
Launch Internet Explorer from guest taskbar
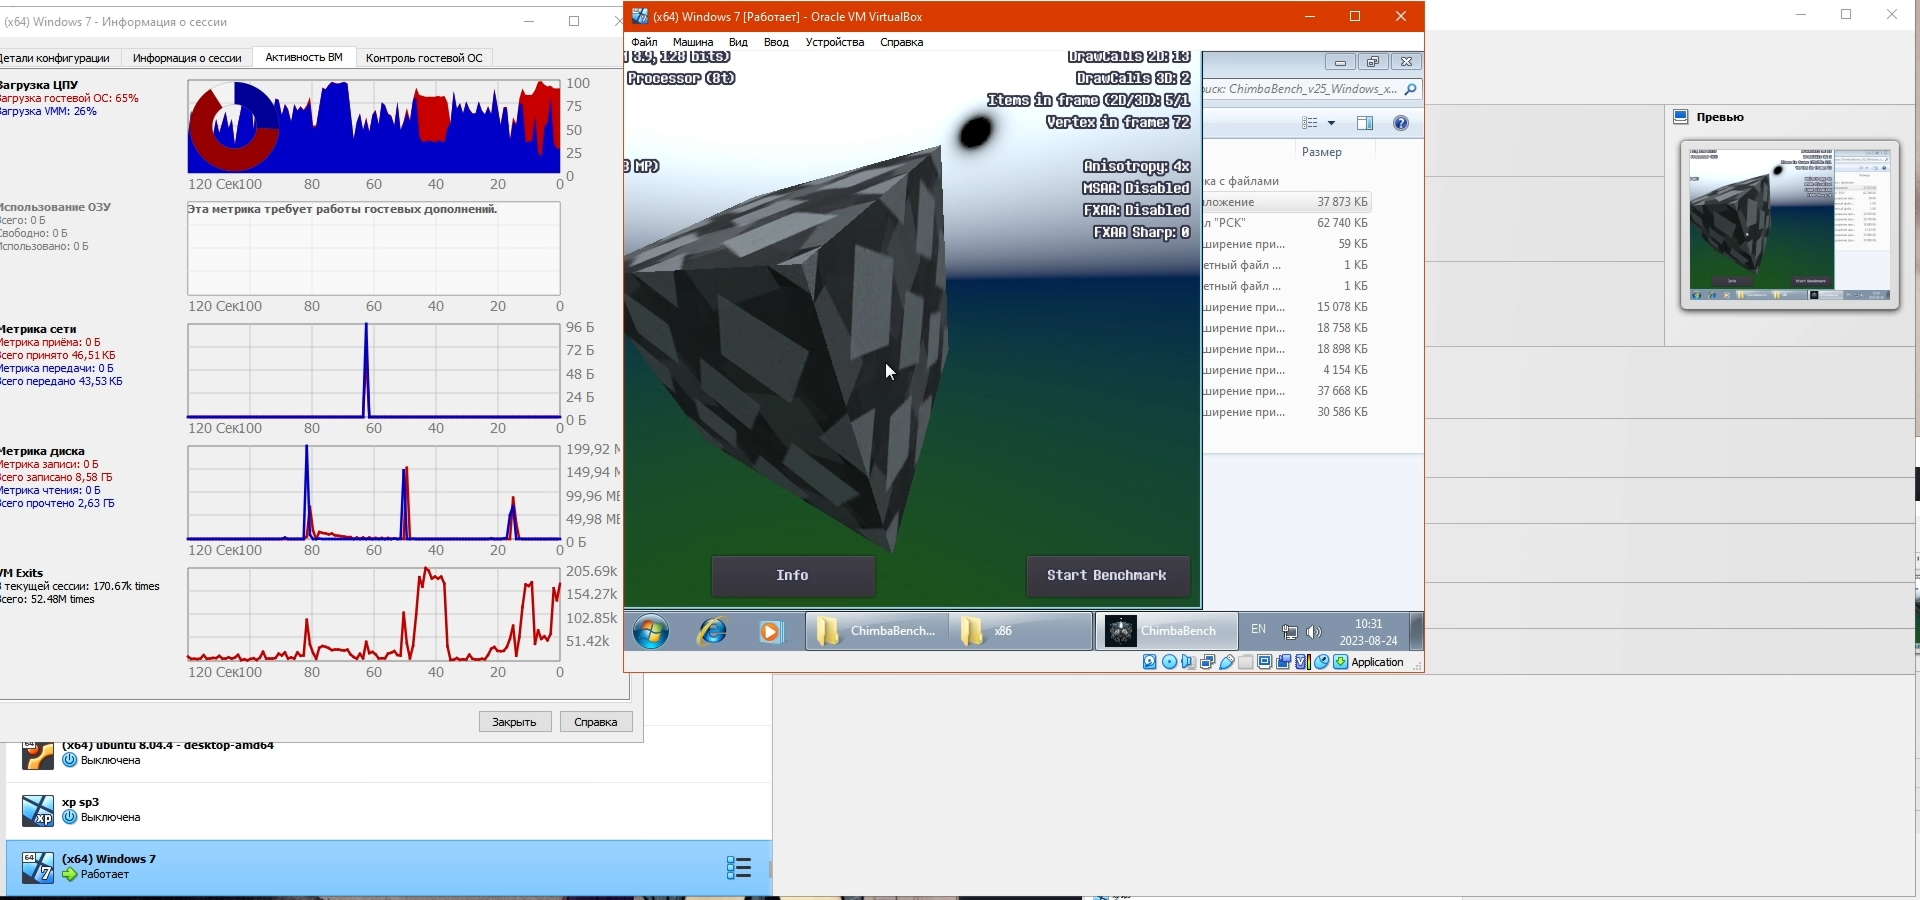click(x=712, y=631)
